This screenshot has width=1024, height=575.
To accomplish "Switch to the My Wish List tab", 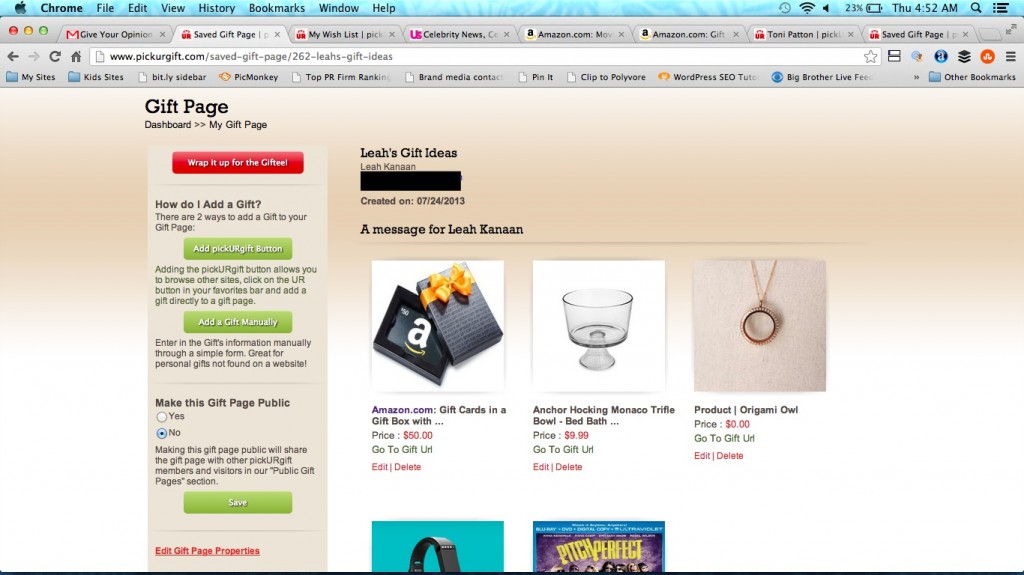I will pos(345,34).
